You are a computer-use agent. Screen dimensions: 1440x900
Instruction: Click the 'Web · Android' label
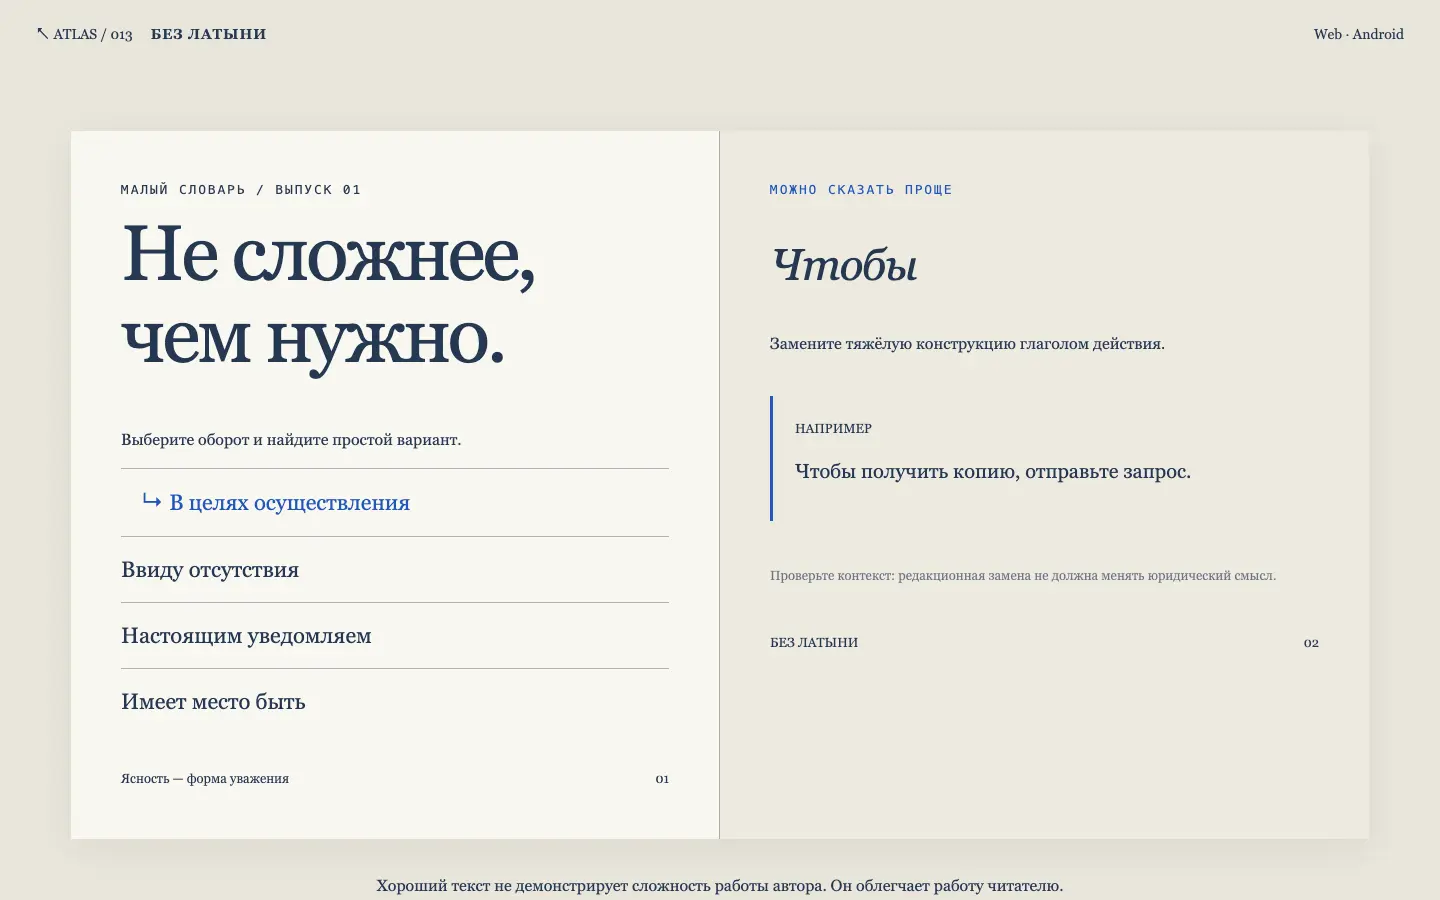(x=1358, y=34)
